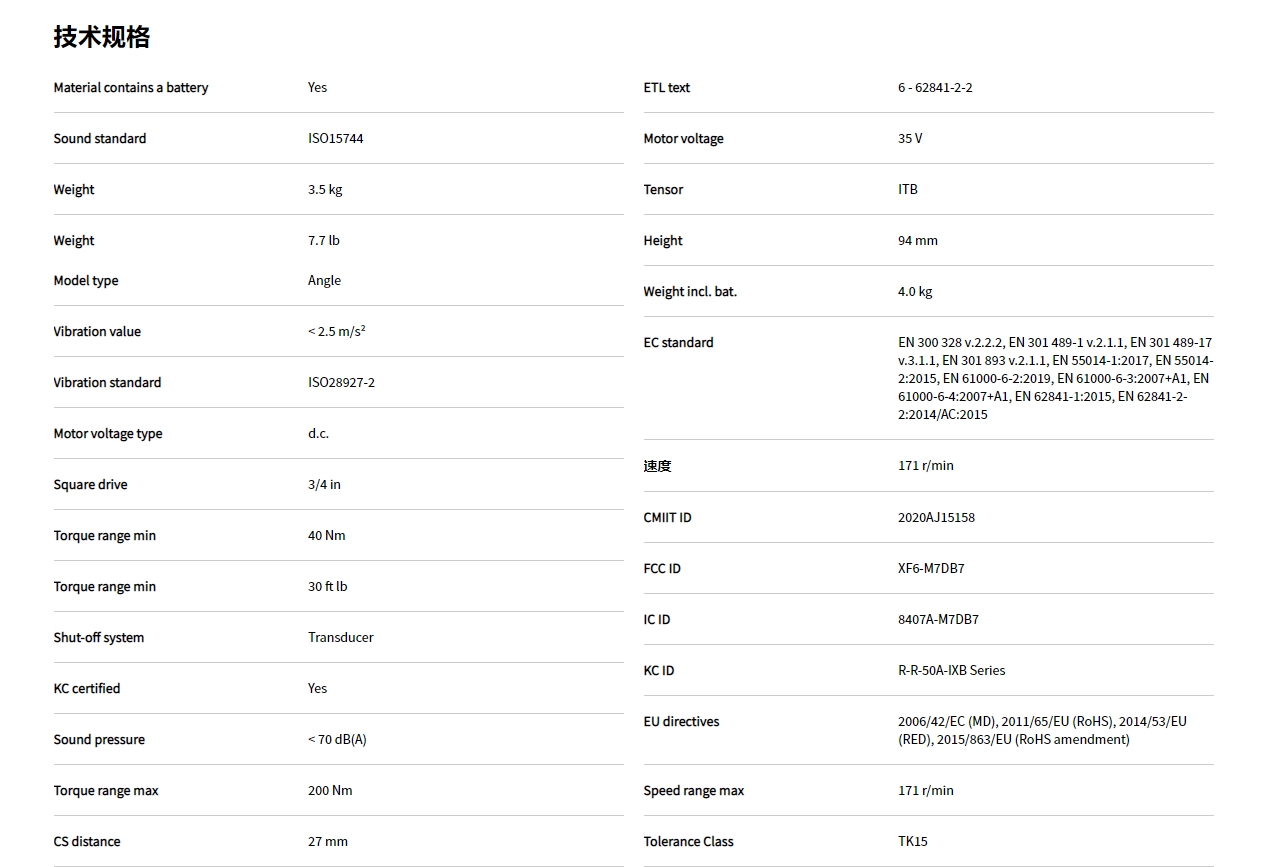Select the CMIIT ID value 2020AJ15158
1284x867 pixels.
(936, 518)
